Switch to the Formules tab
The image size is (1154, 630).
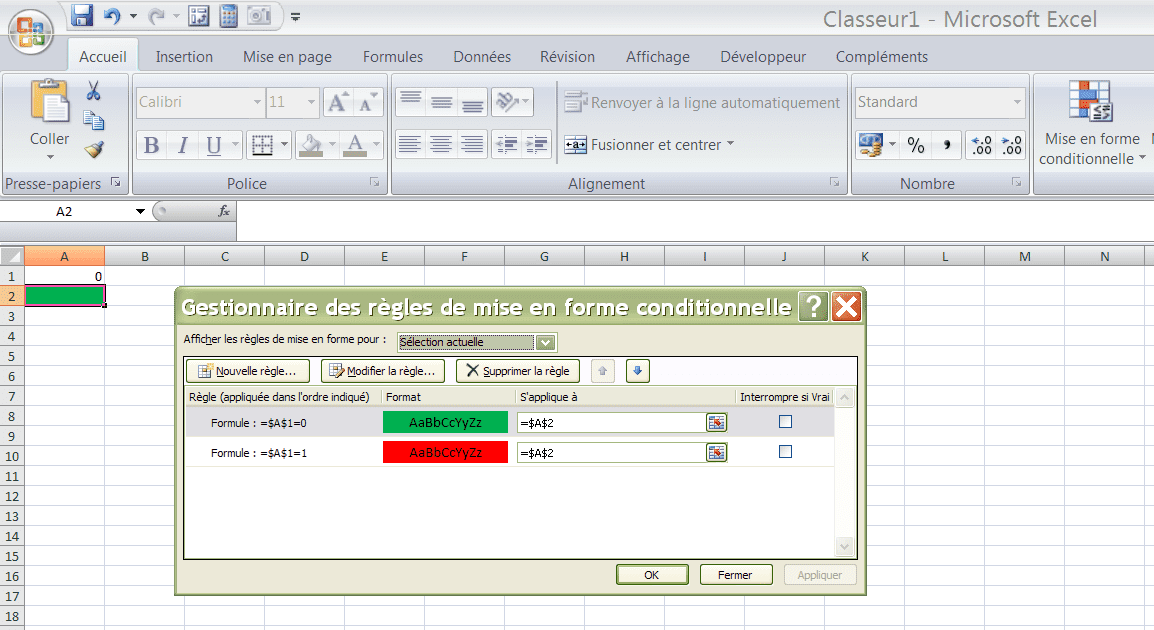393,57
